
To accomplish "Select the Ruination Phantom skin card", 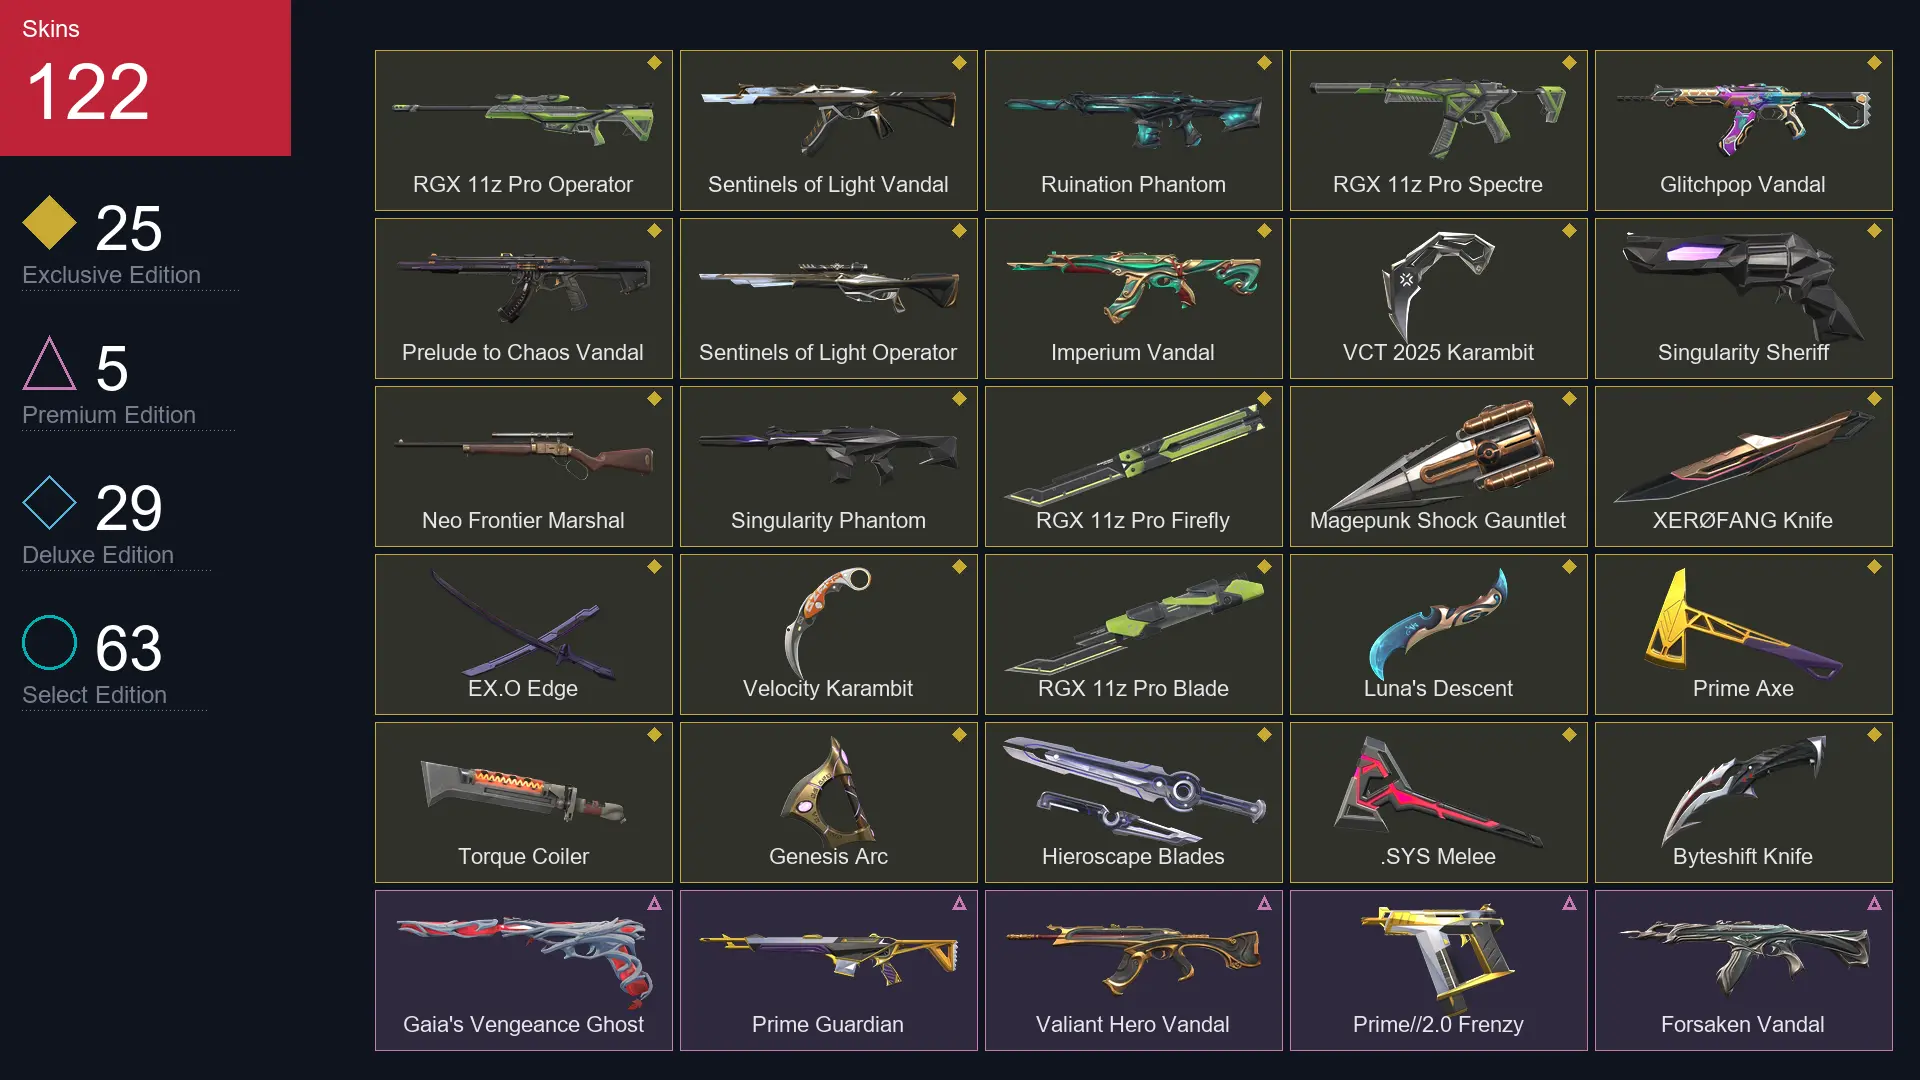I will (1133, 130).
